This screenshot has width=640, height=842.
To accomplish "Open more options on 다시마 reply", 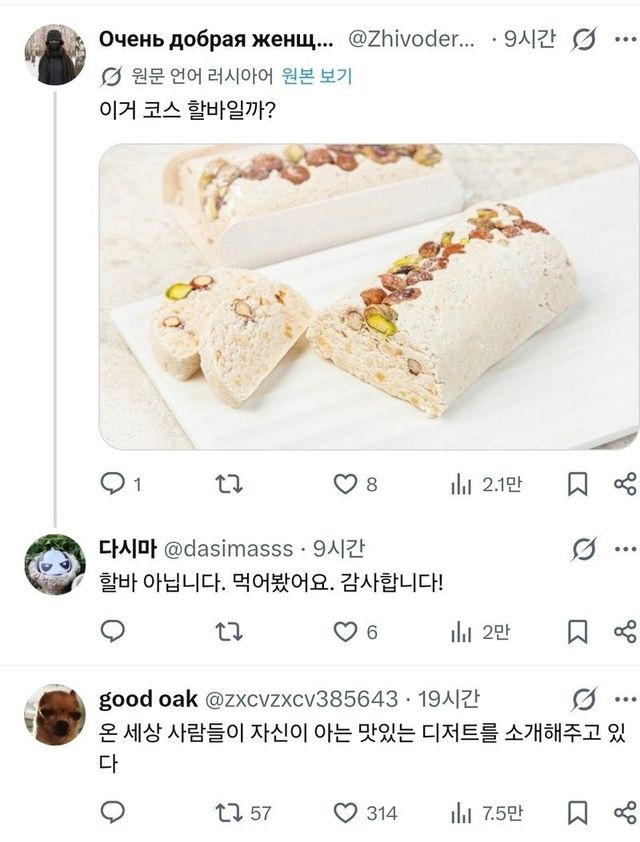I will [x=625, y=548].
